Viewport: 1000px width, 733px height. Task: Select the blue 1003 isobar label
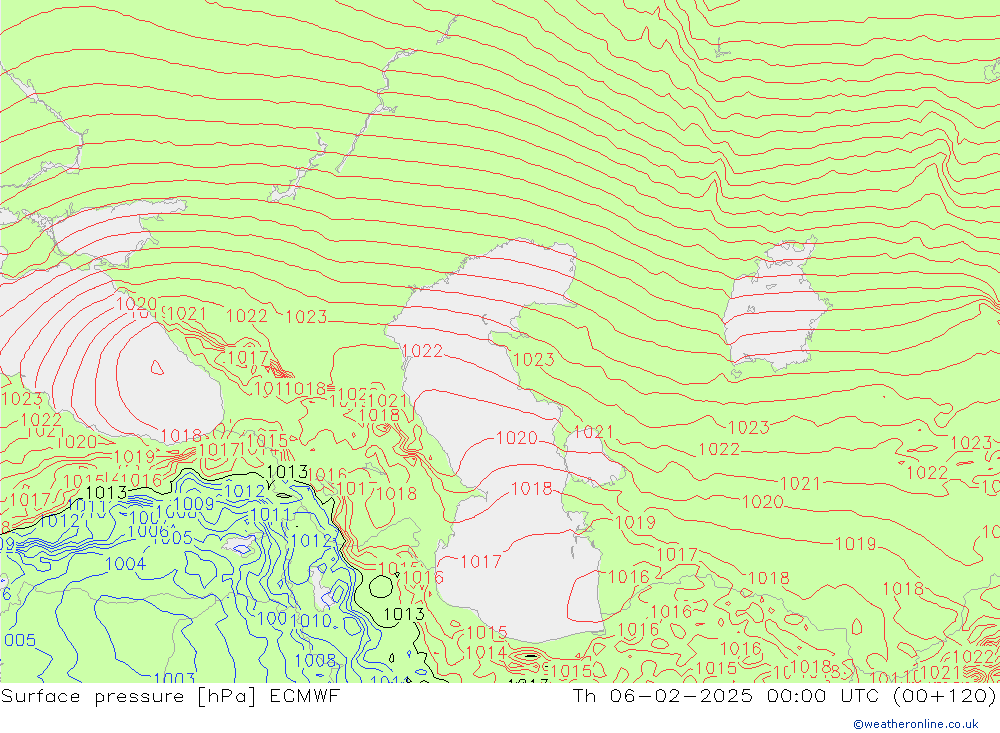point(174,677)
